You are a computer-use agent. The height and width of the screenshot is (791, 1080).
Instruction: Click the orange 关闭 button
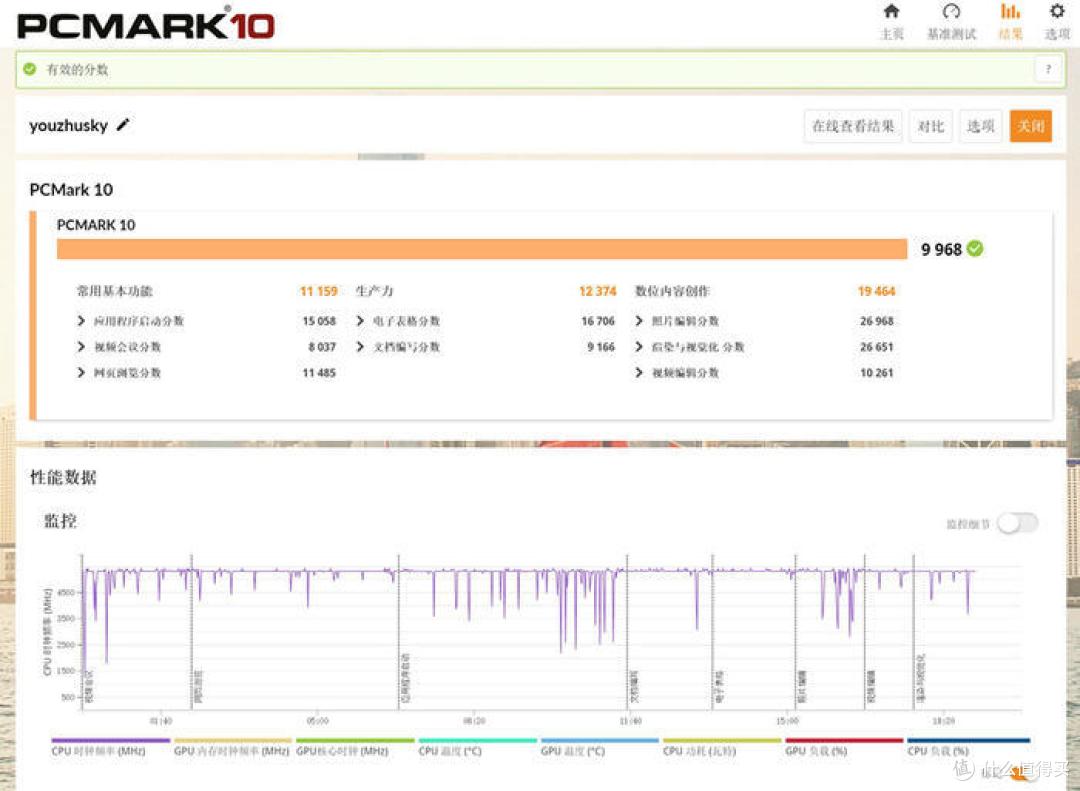point(1030,126)
